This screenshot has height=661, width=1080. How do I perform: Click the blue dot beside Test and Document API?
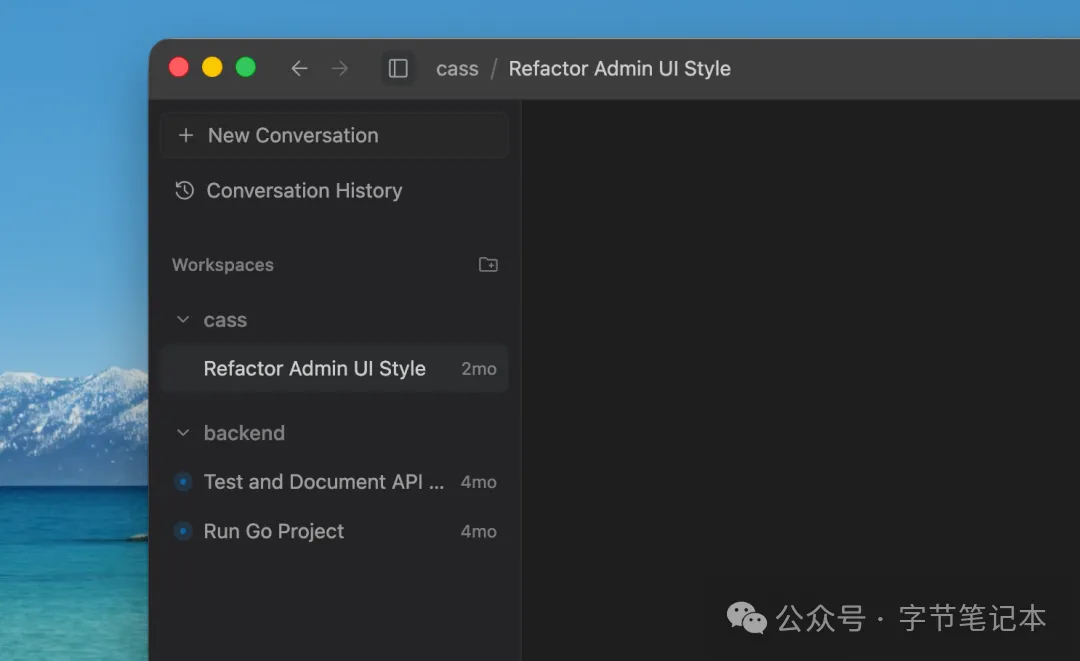183,481
